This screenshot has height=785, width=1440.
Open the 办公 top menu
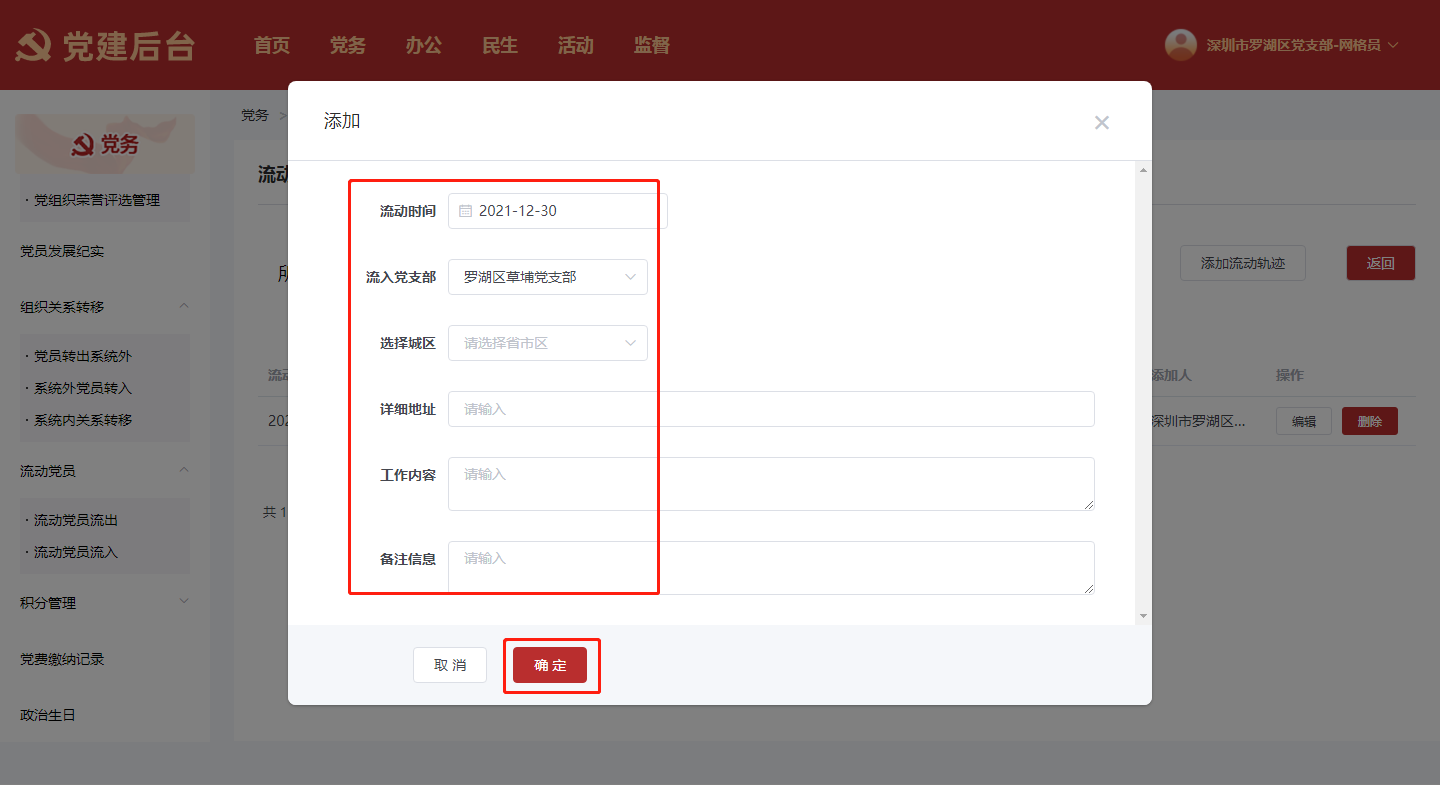423,45
